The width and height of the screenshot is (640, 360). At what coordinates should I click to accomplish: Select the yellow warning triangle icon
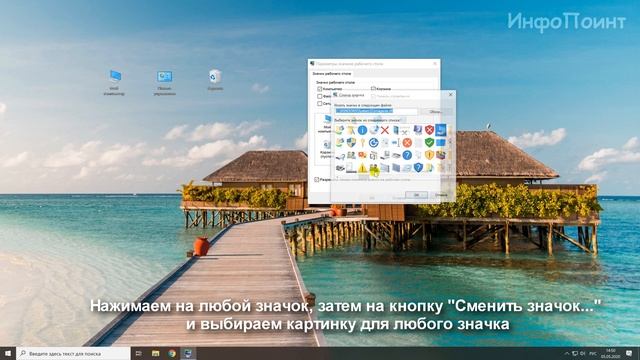pos(362,168)
